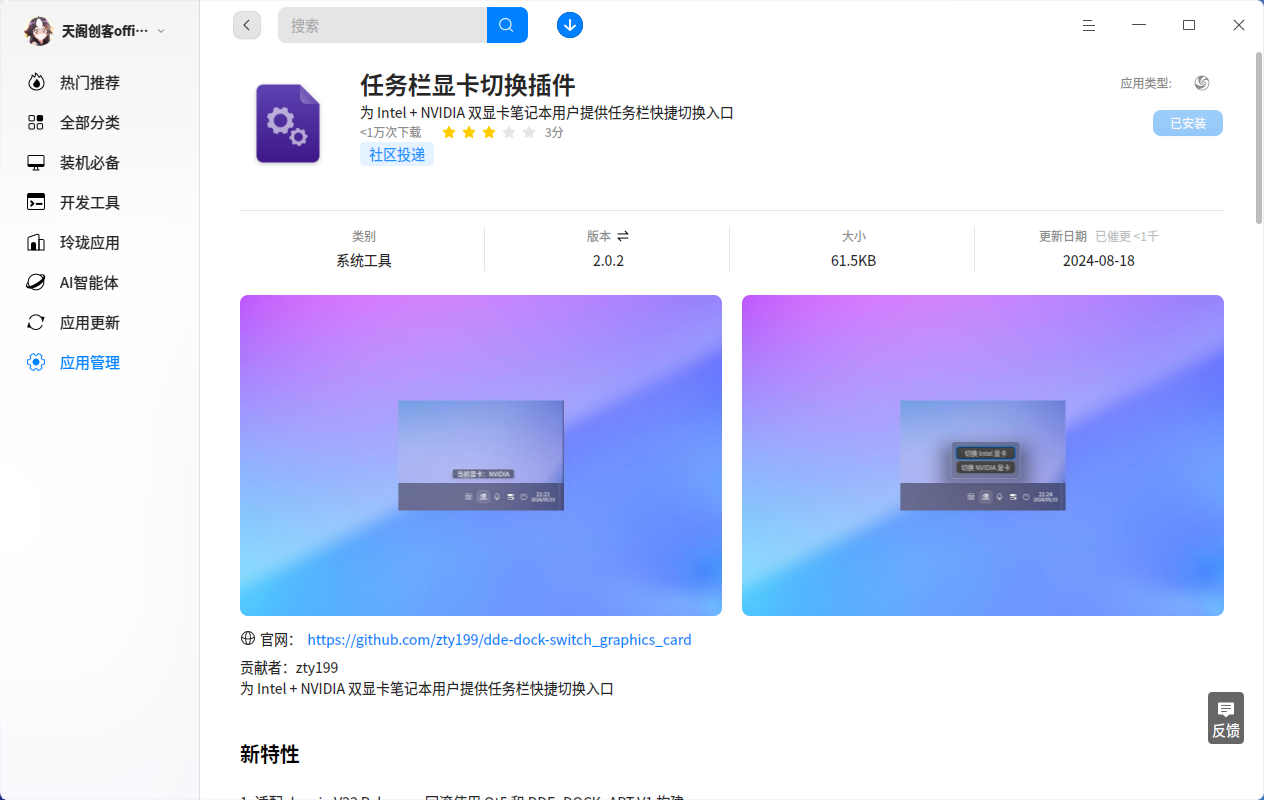Click the version switch arrows icon
The image size is (1264, 800).
click(x=623, y=236)
